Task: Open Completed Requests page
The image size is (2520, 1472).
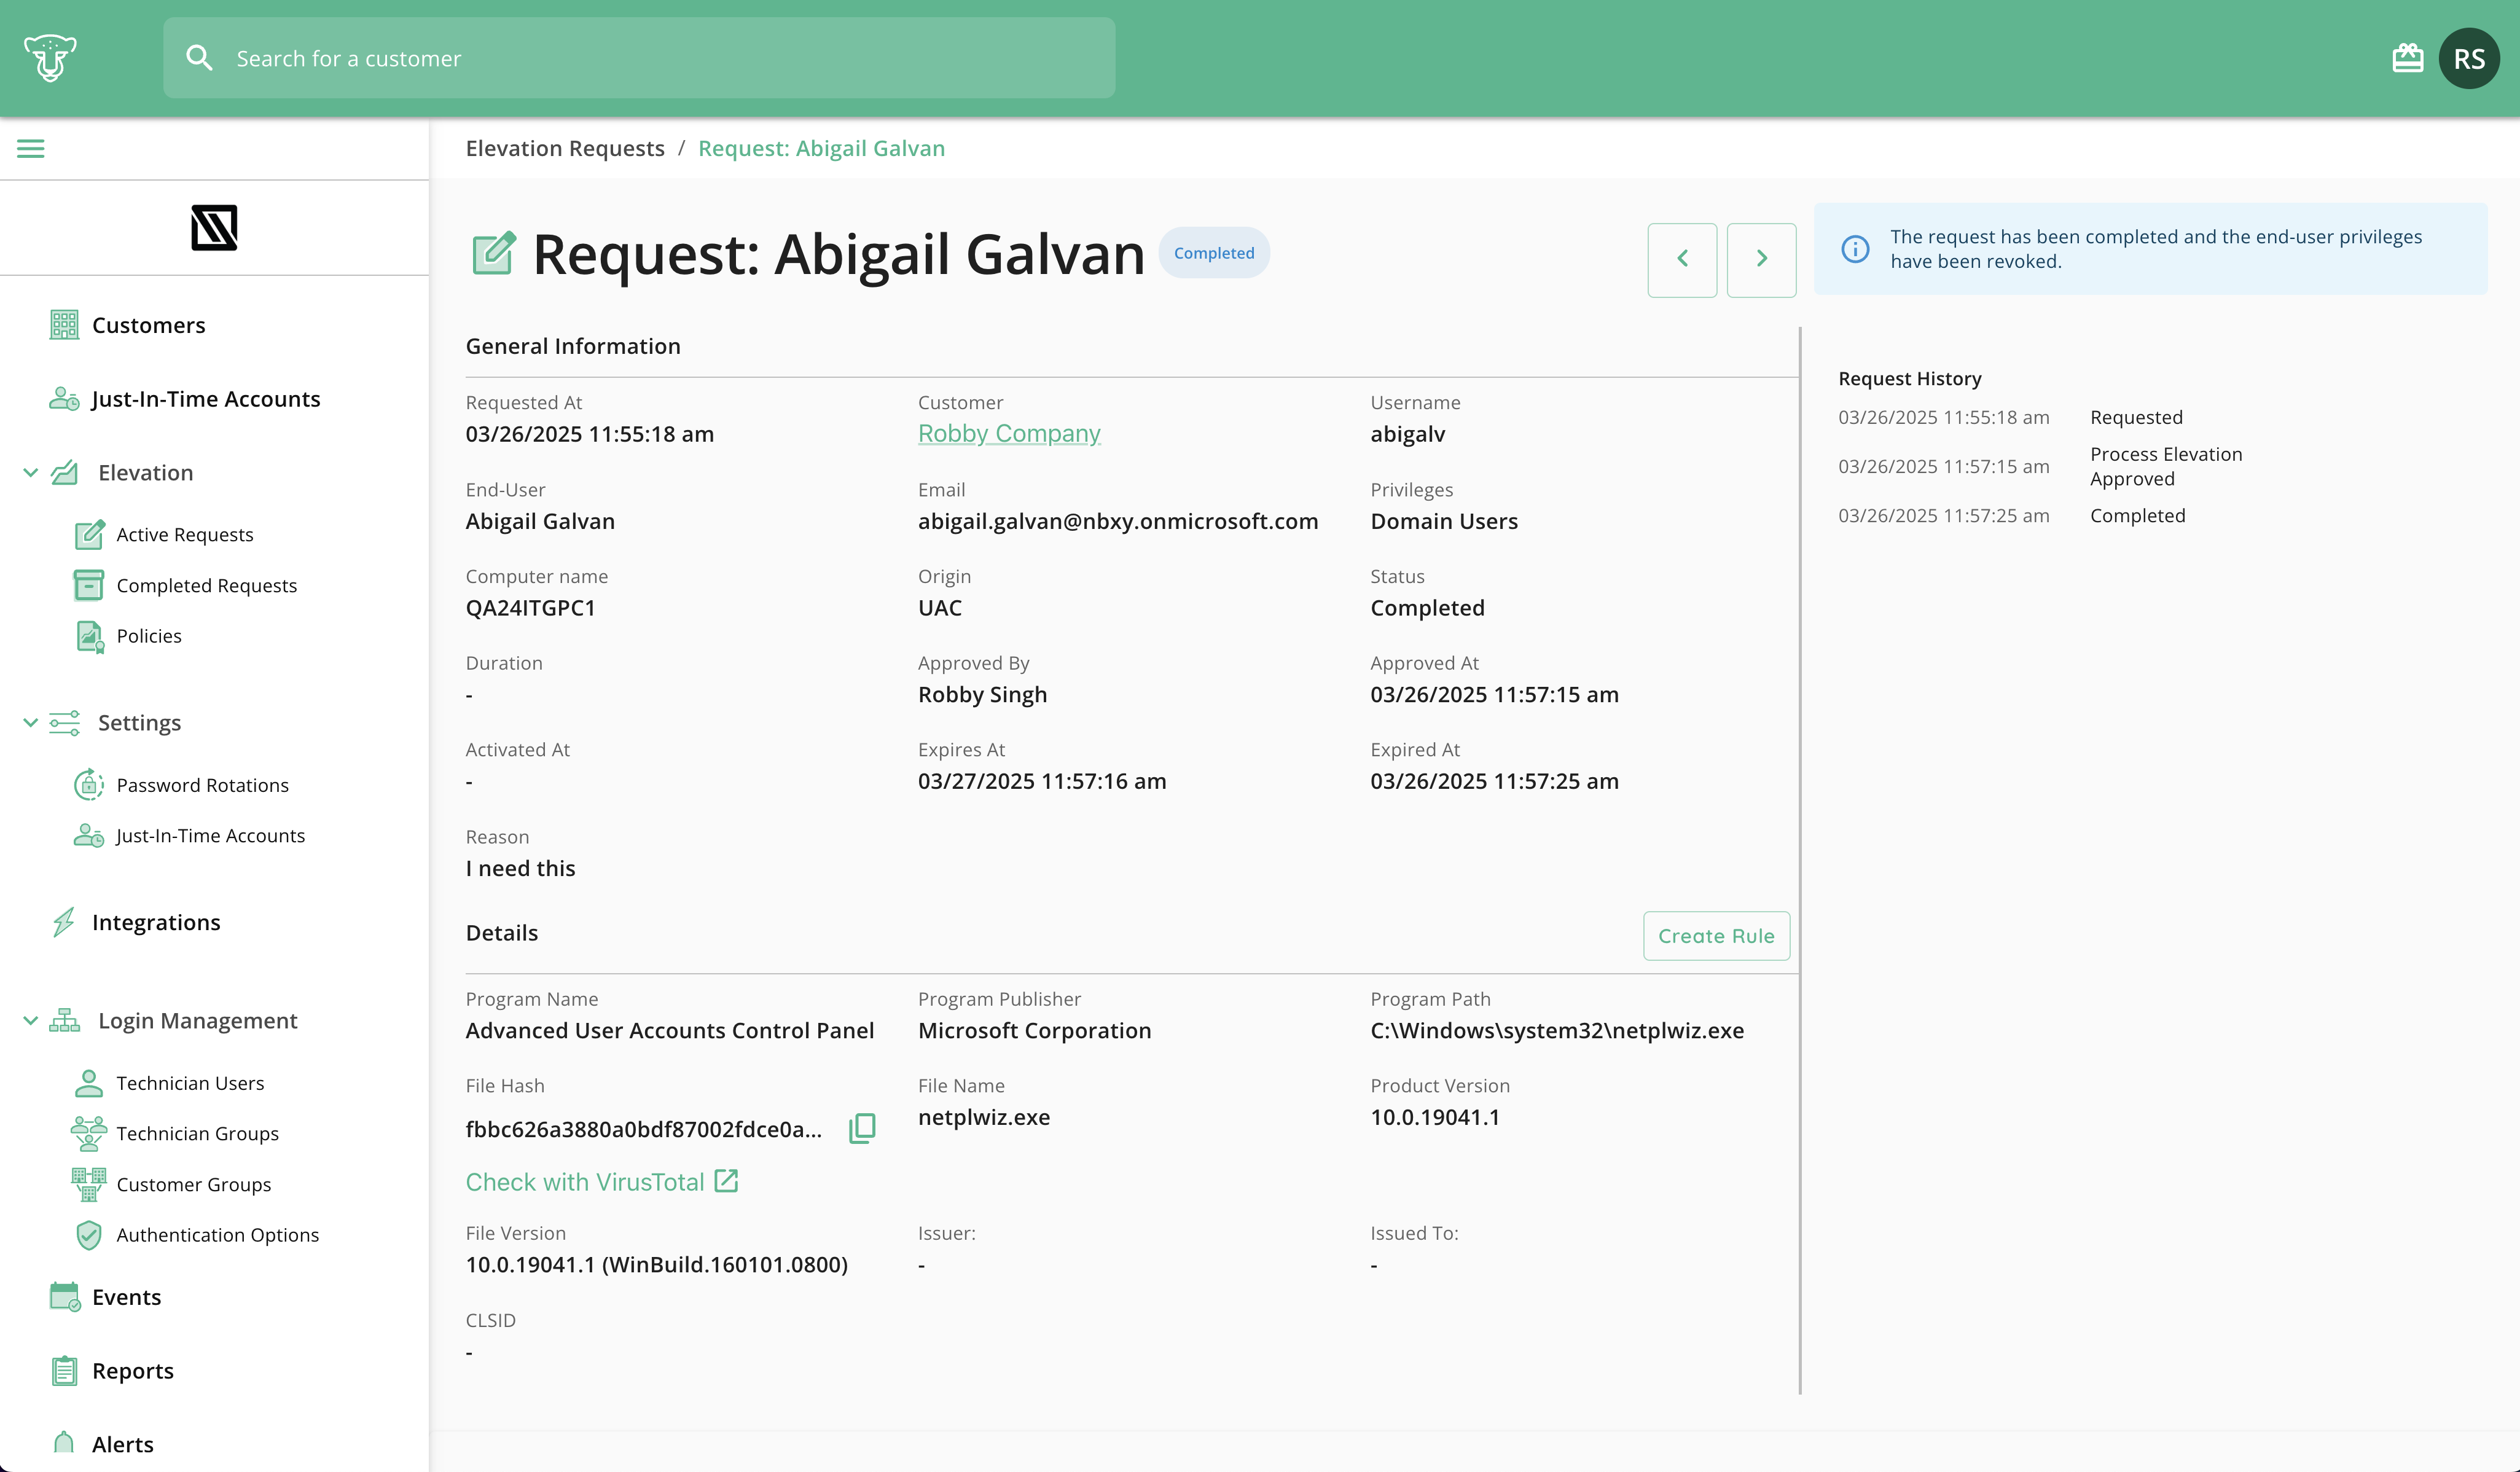Action: tap(207, 585)
